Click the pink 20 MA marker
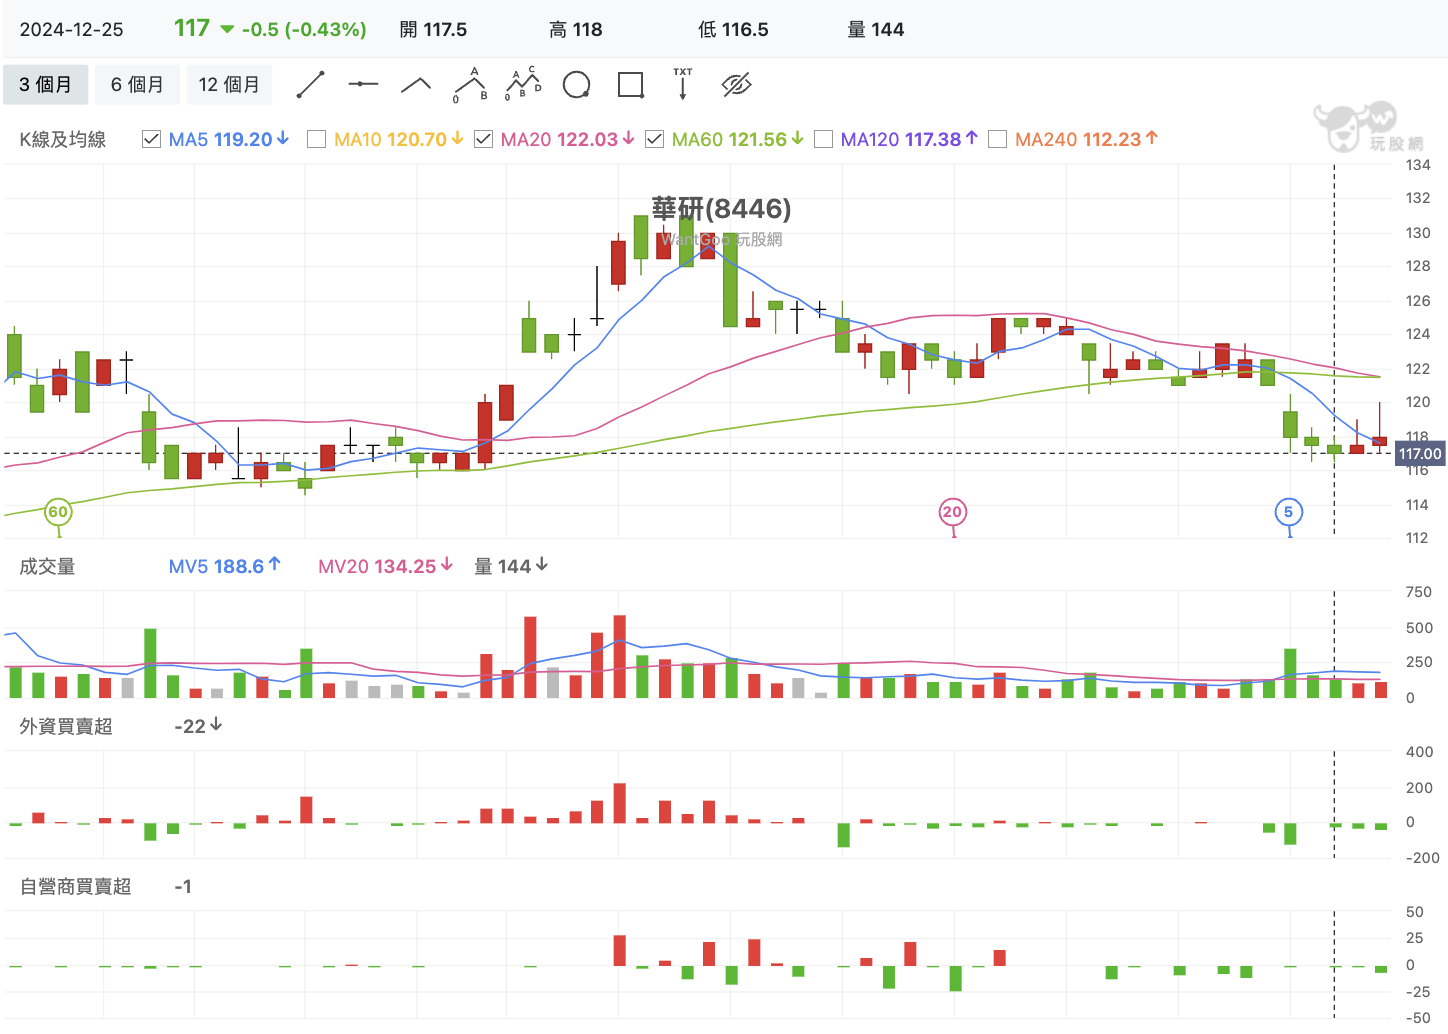This screenshot has height=1034, width=1448. [952, 512]
